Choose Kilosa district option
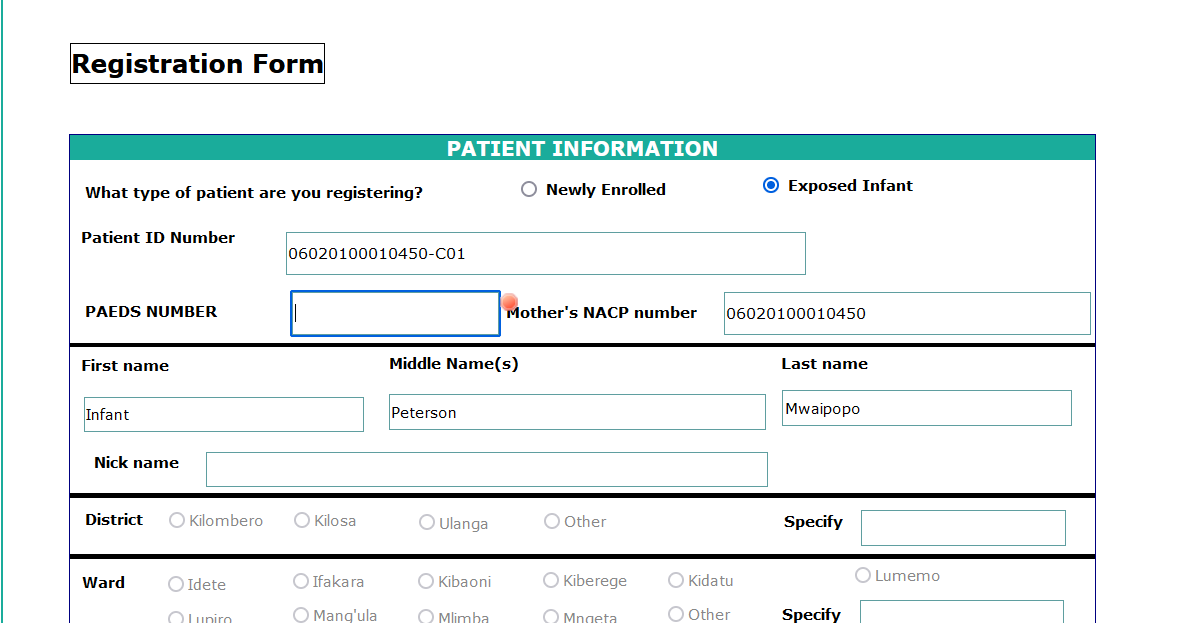 [302, 521]
